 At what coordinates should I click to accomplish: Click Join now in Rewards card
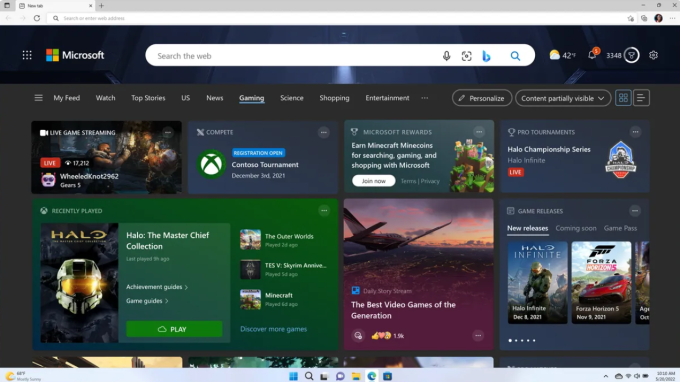[x=373, y=181]
